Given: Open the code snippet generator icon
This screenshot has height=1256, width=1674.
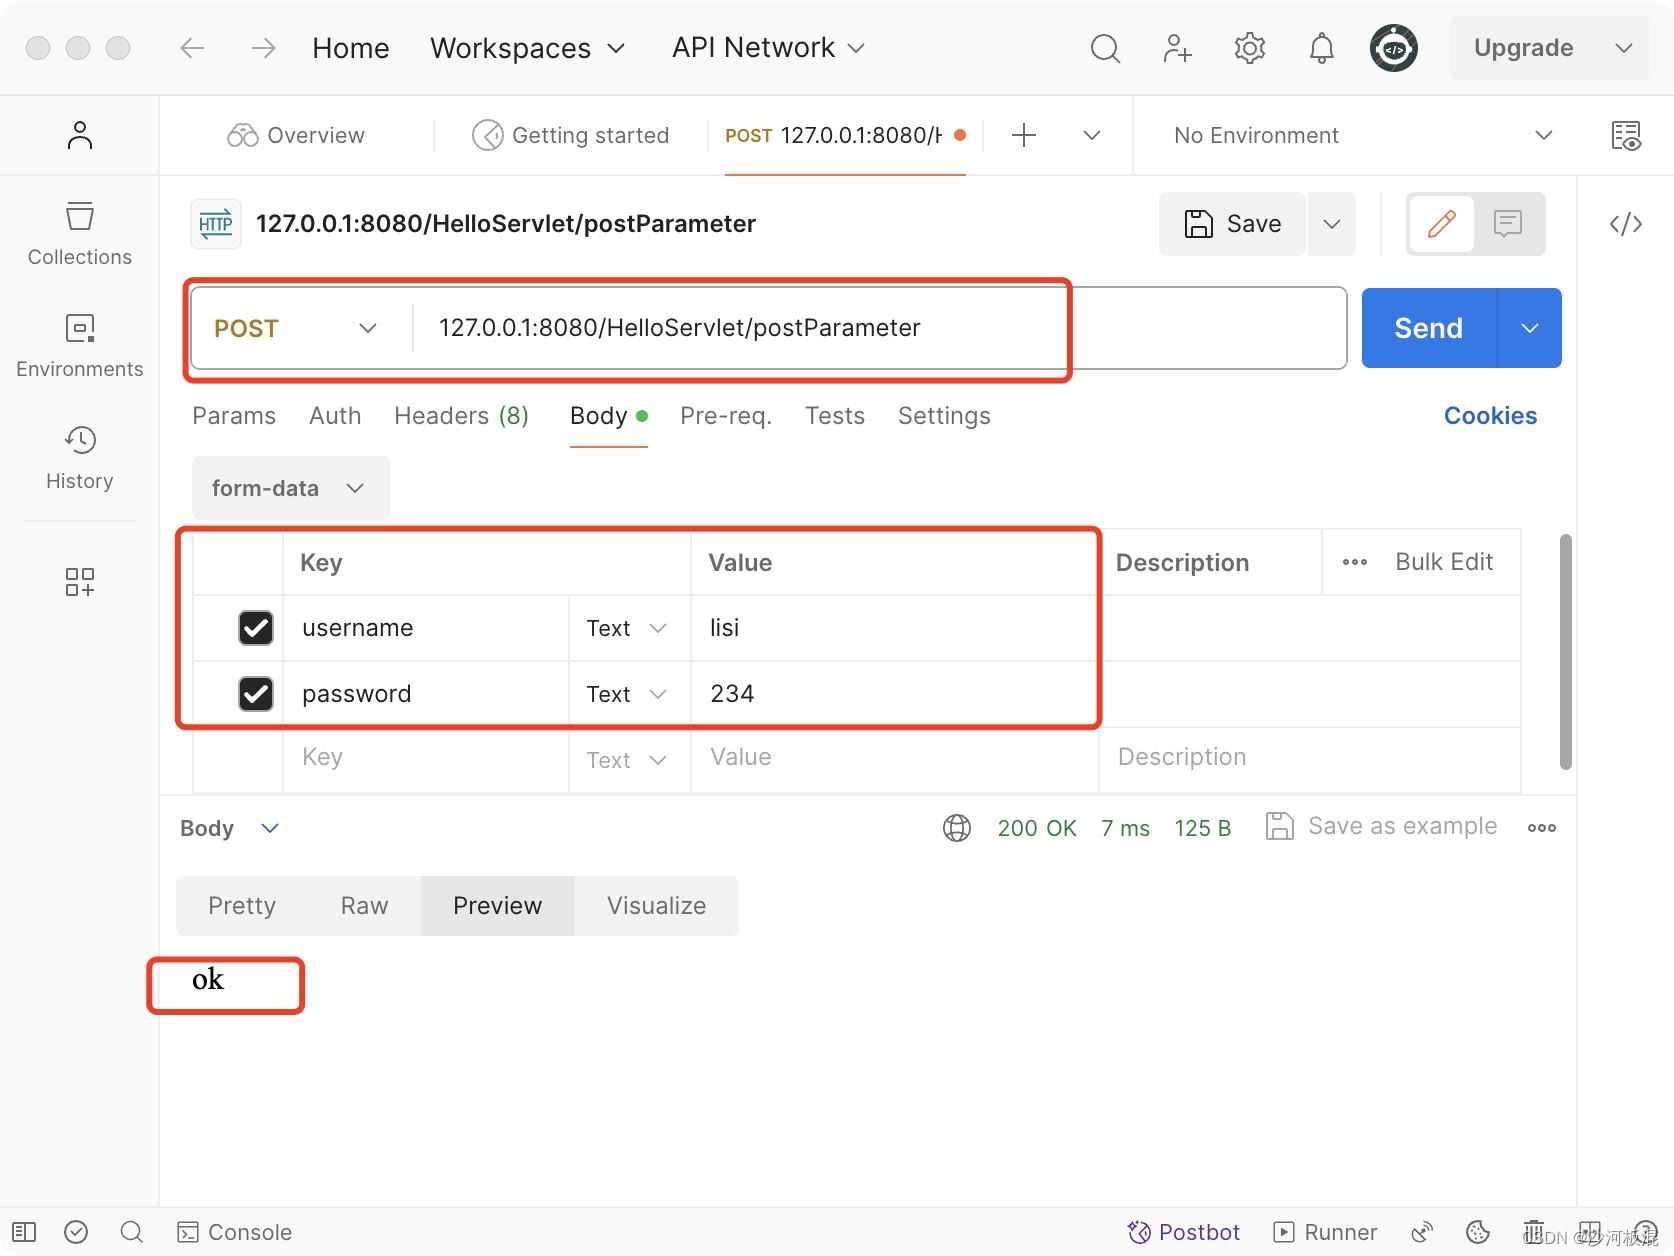Looking at the screenshot, I should click(x=1625, y=224).
